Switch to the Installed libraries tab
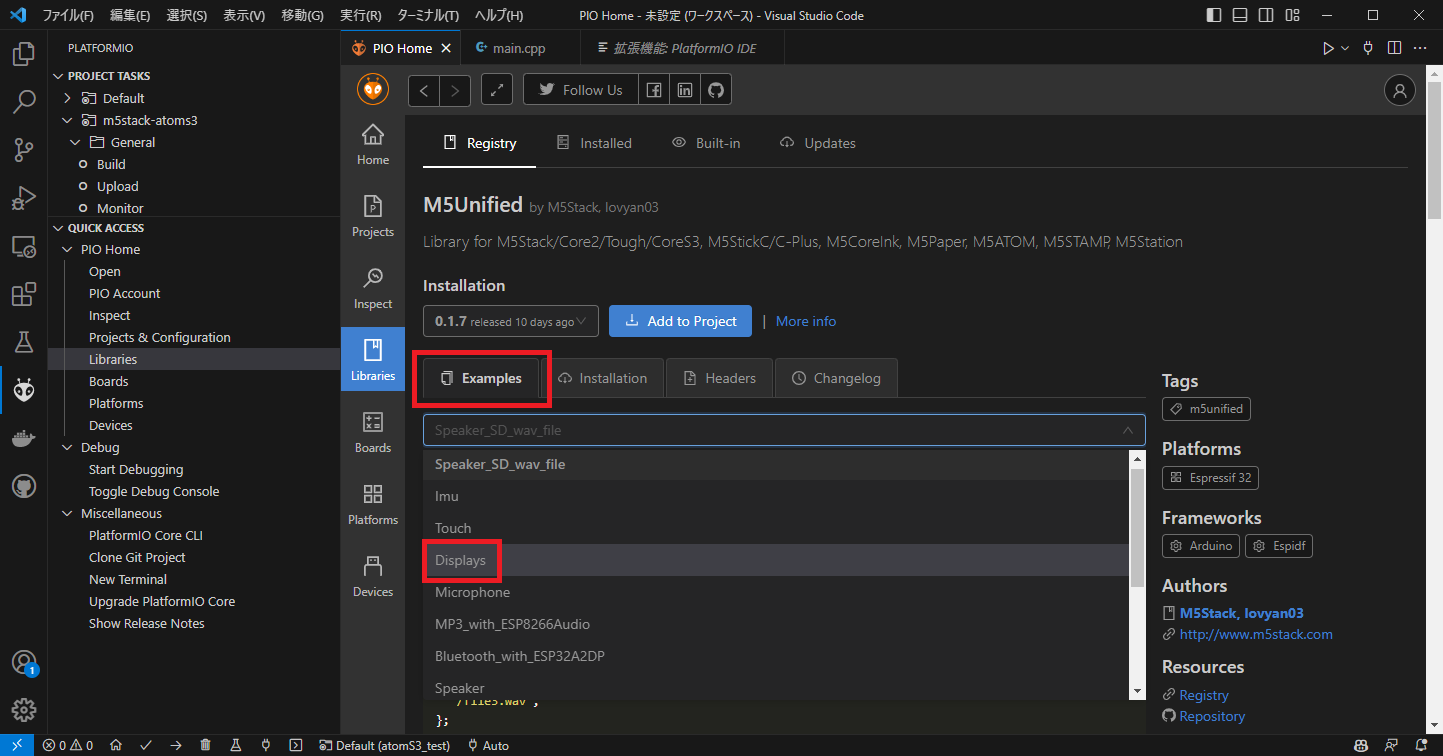Screen dimensions: 1443x756 click(x=595, y=143)
